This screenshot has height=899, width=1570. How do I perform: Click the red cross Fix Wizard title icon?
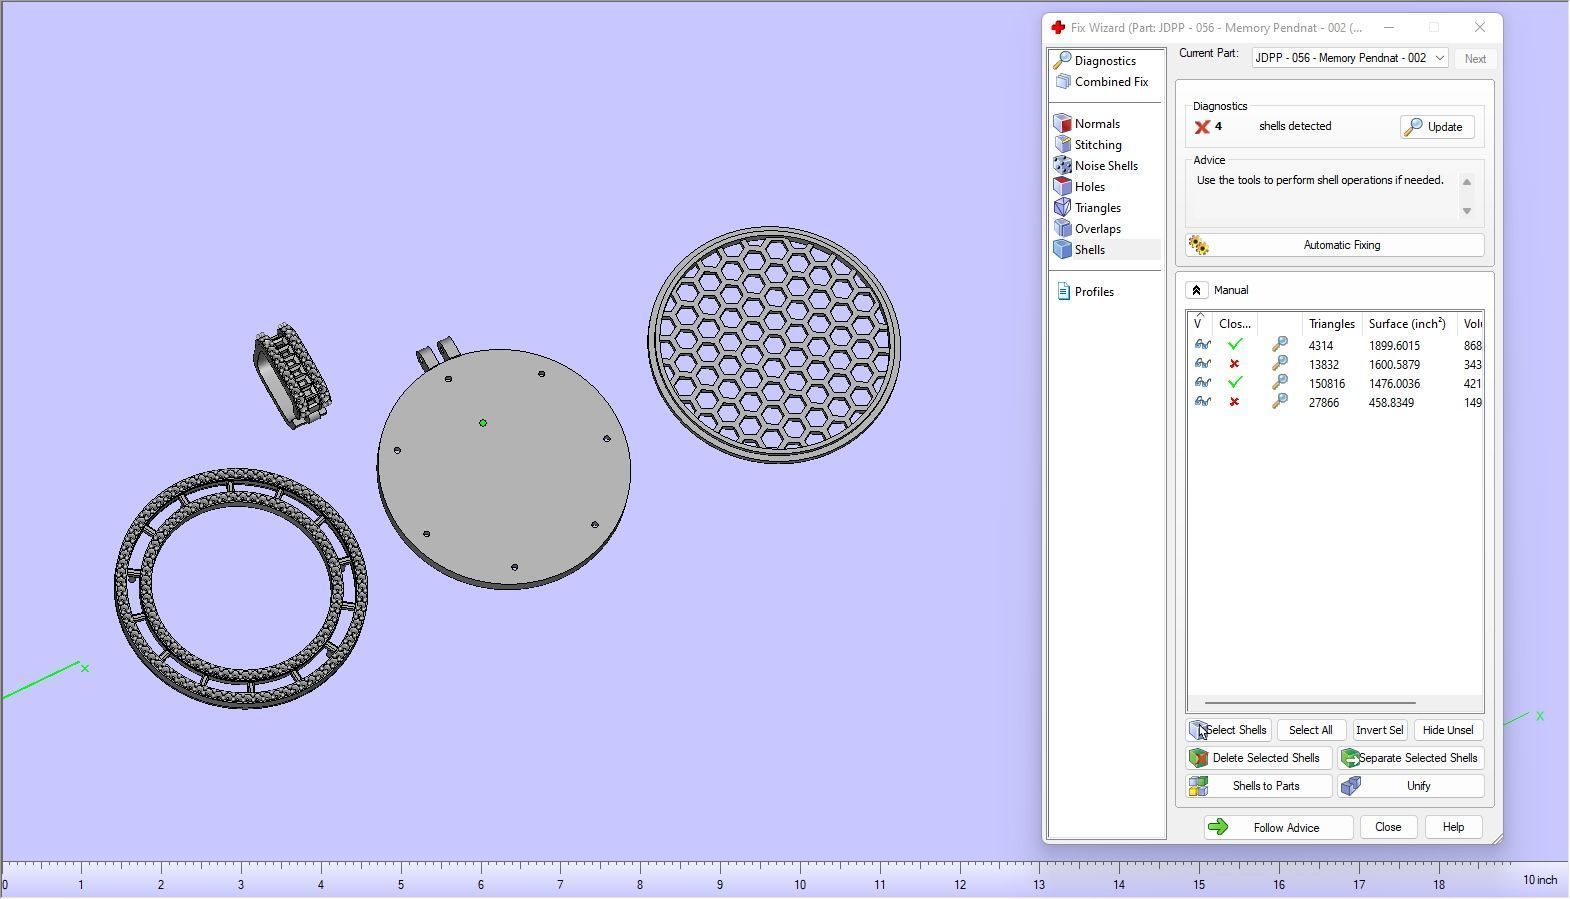1058,28
